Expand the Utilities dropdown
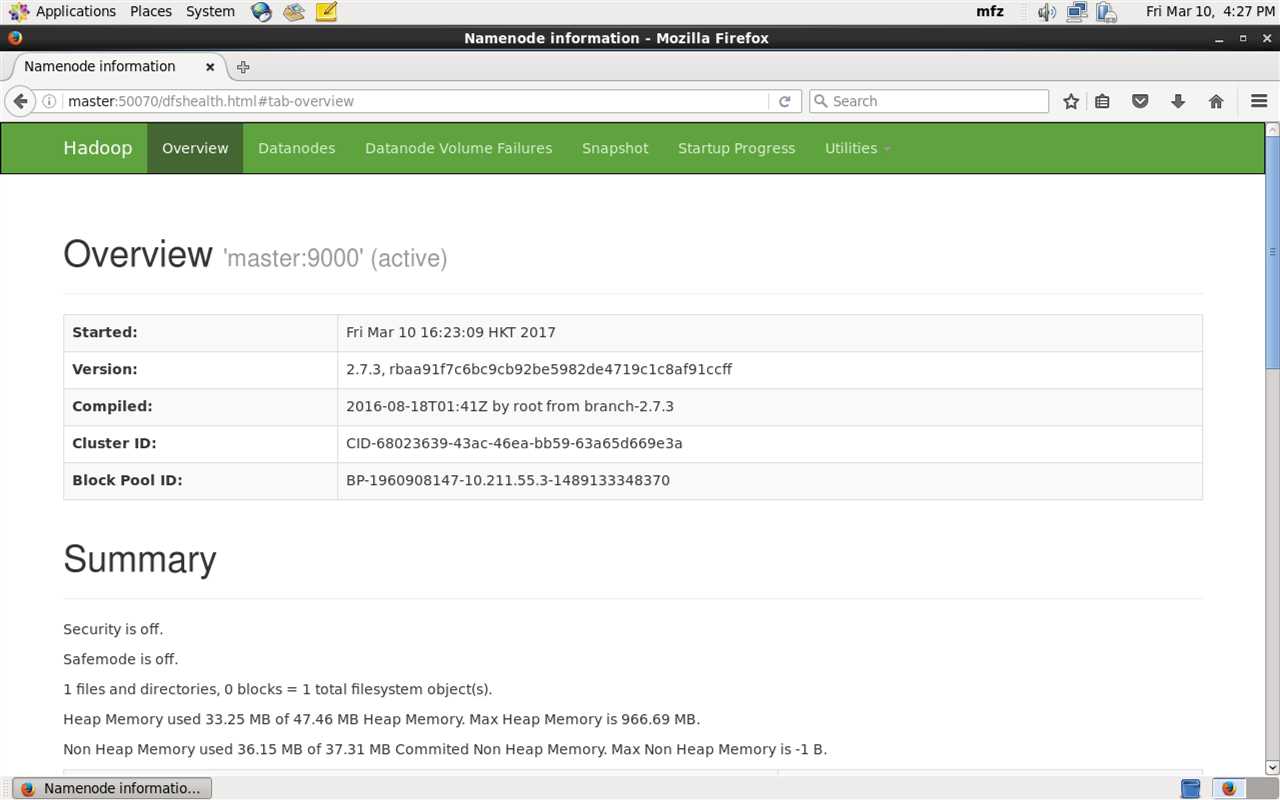The height and width of the screenshot is (800, 1280). tap(857, 148)
